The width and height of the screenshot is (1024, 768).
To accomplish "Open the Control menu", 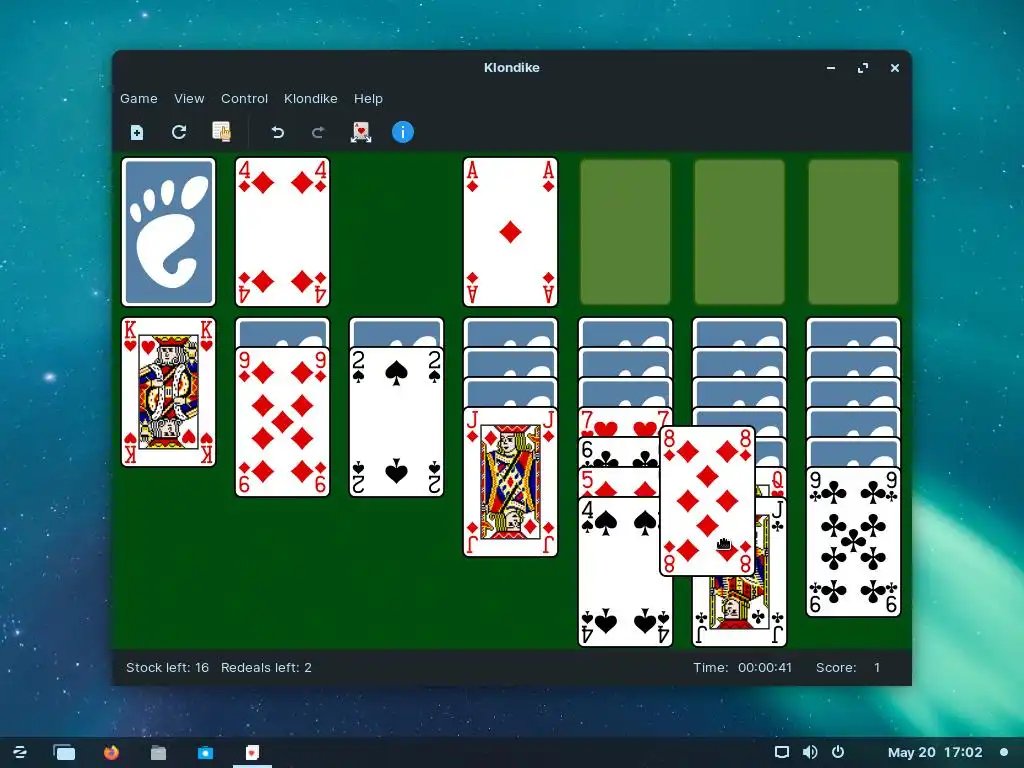I will (x=244, y=99).
